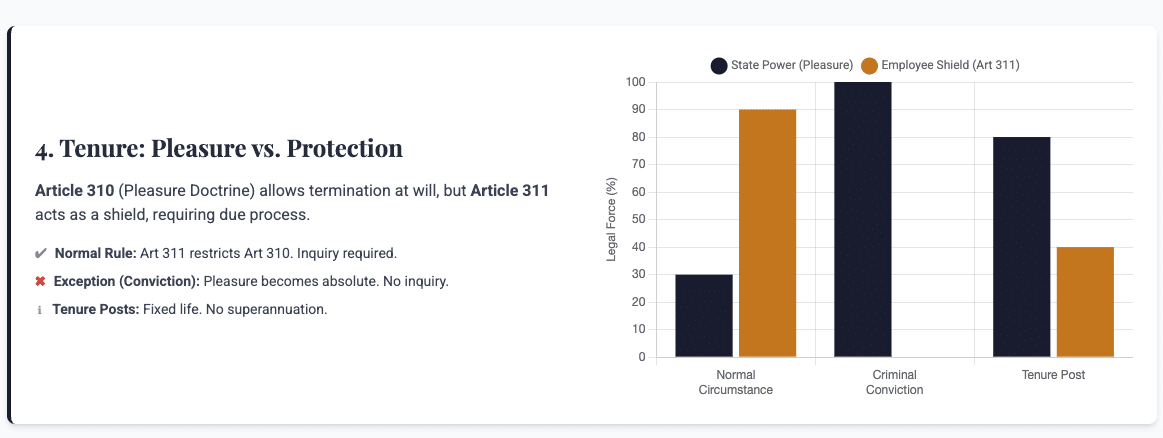Screen dimensions: 1163x438
Task: Click the State Power bar for Normal Circumstance
Action: tap(704, 315)
